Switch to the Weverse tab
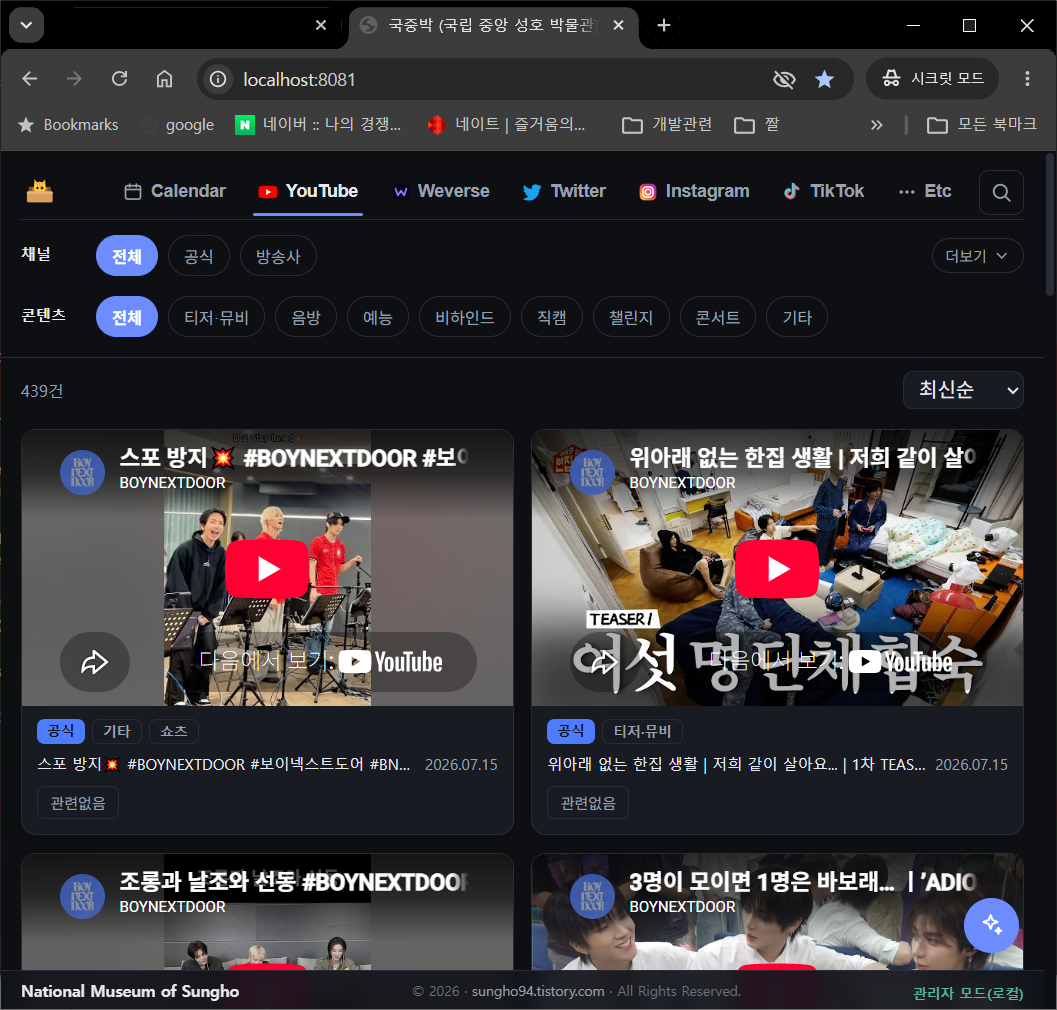Screen dimensions: 1057x1010 pyautogui.click(x=442, y=191)
